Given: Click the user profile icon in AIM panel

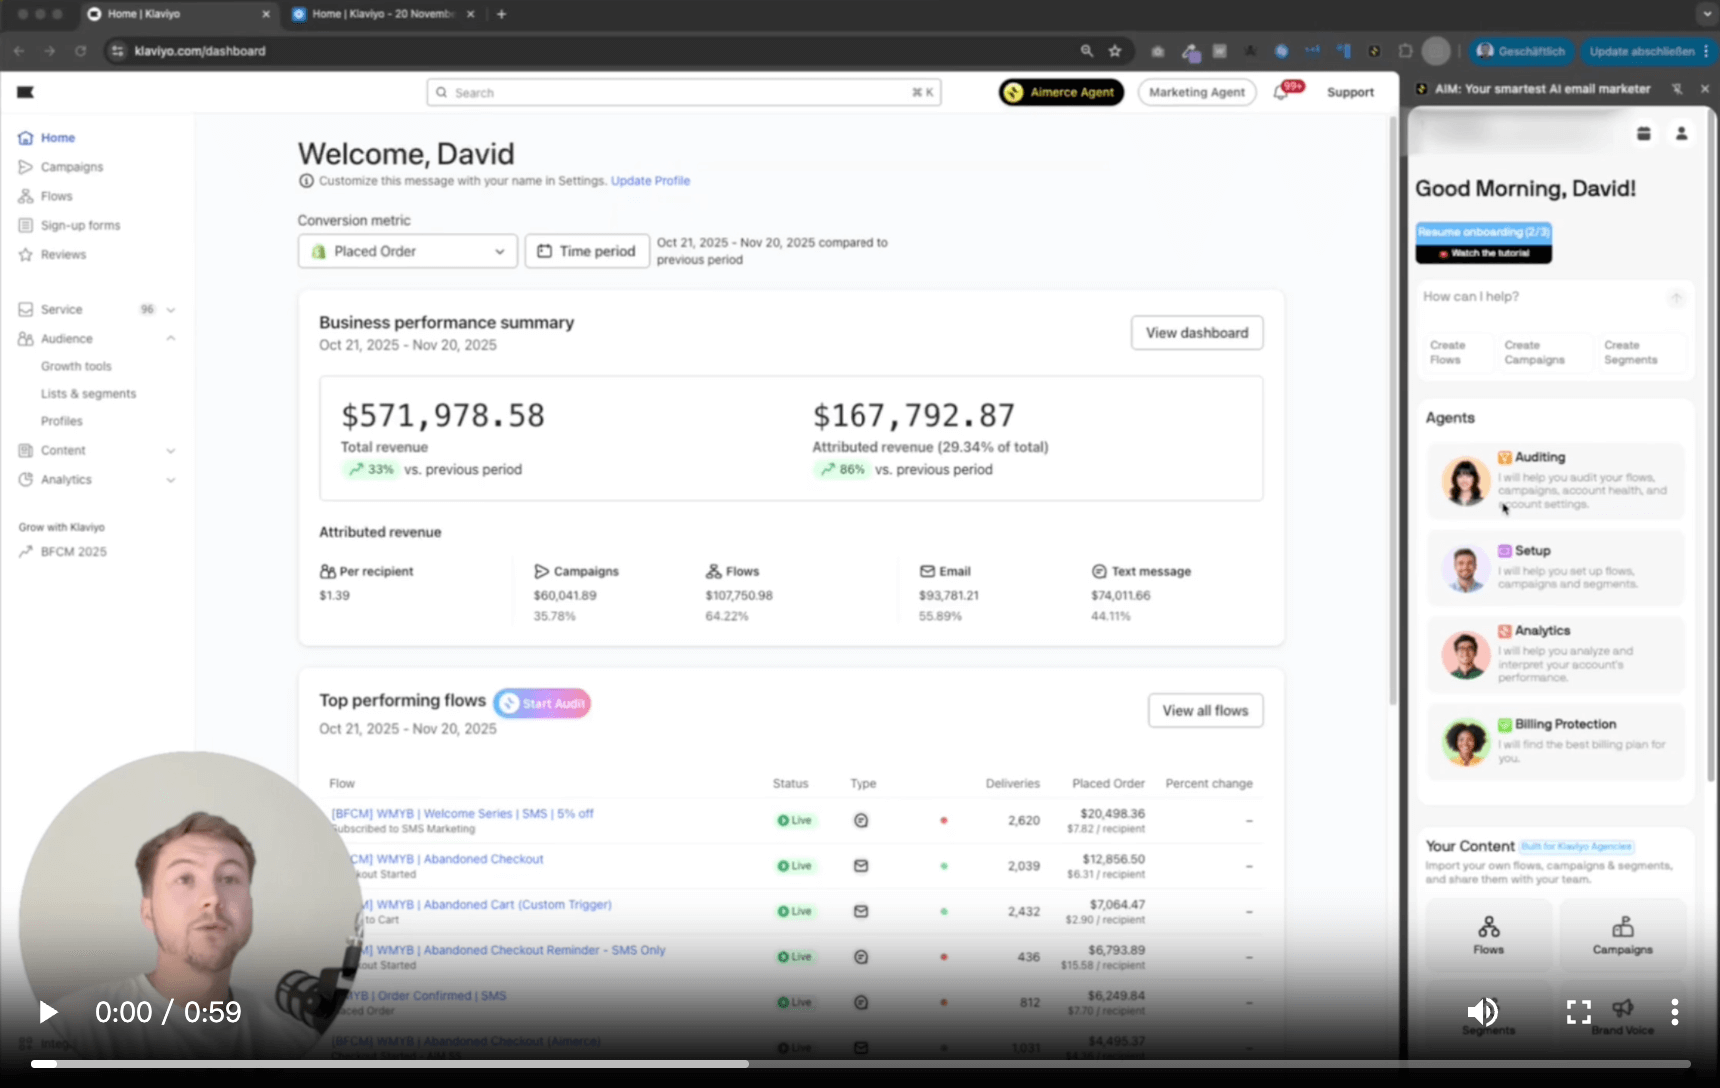Looking at the screenshot, I should 1681,134.
